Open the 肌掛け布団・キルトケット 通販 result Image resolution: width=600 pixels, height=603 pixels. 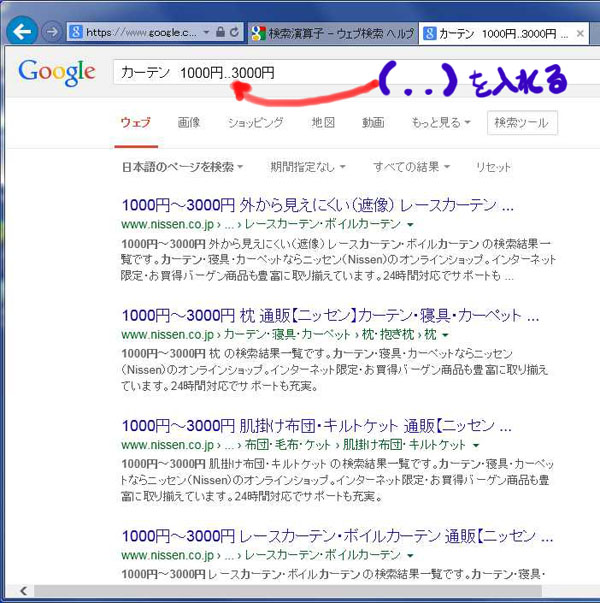click(x=317, y=426)
